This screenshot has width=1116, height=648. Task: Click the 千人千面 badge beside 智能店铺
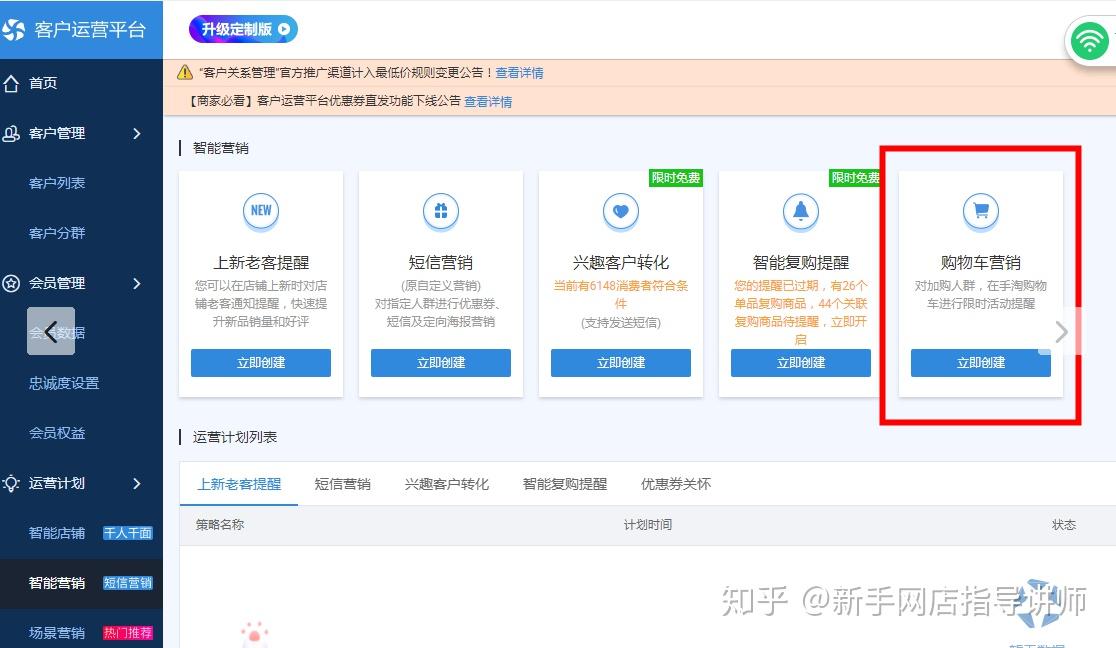tap(128, 533)
